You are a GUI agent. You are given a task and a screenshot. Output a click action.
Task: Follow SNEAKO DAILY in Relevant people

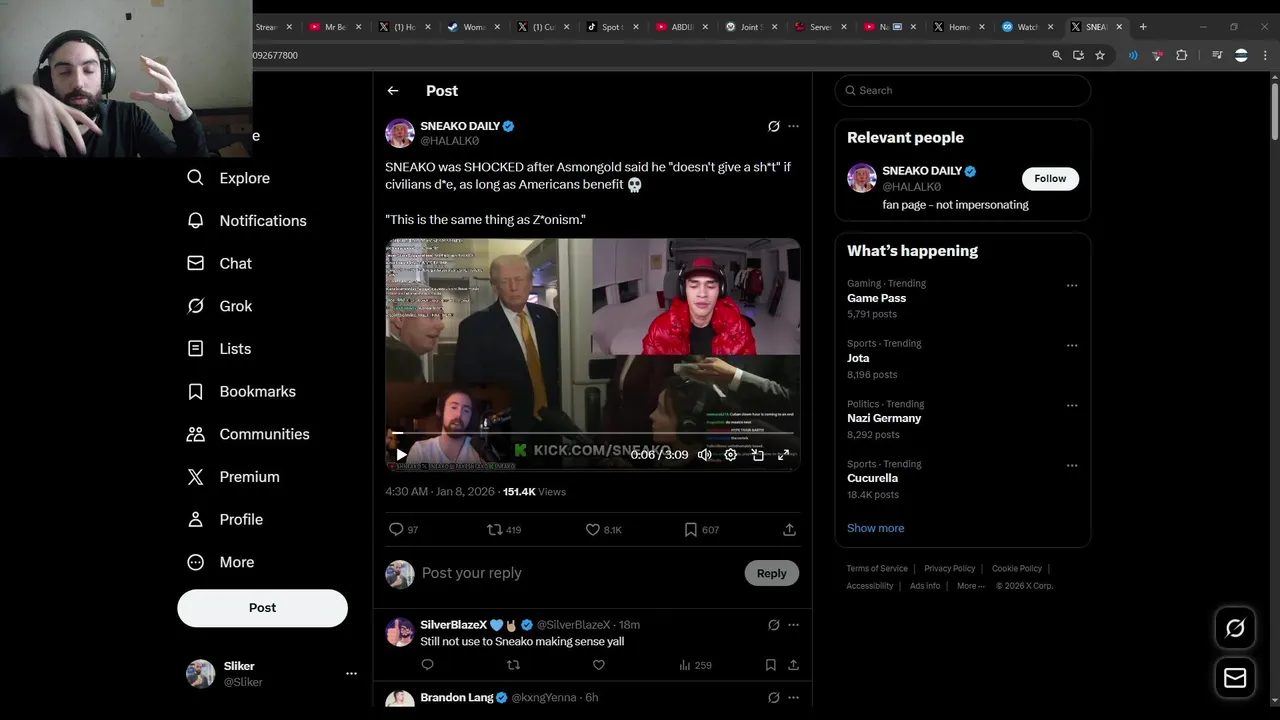(x=1050, y=178)
